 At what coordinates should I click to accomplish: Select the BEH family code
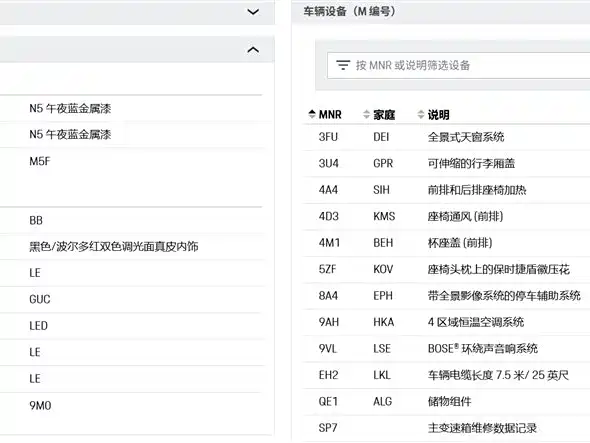coord(383,243)
